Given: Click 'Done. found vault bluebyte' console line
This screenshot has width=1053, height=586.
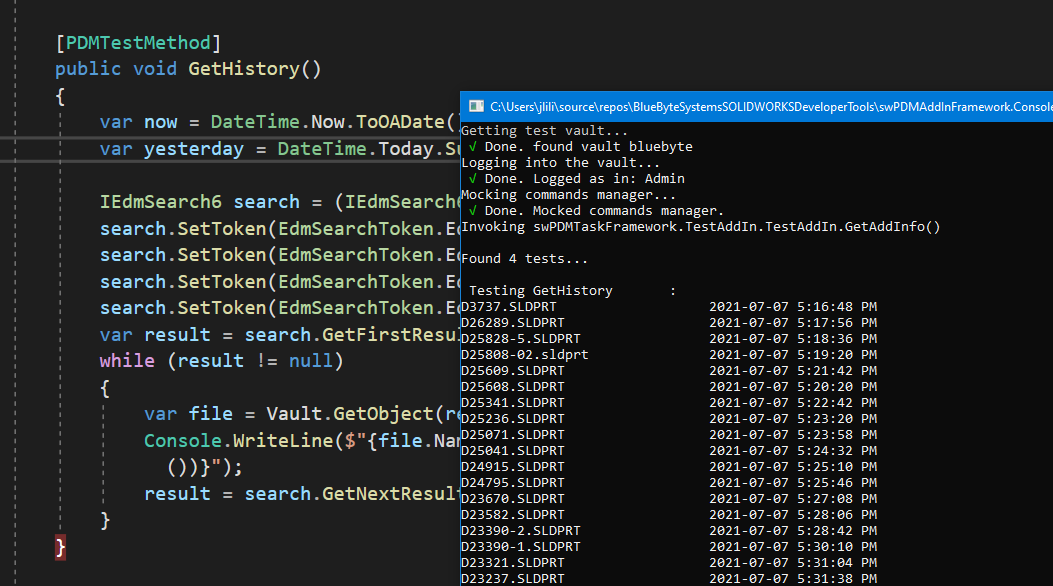Looking at the screenshot, I should [581, 147].
